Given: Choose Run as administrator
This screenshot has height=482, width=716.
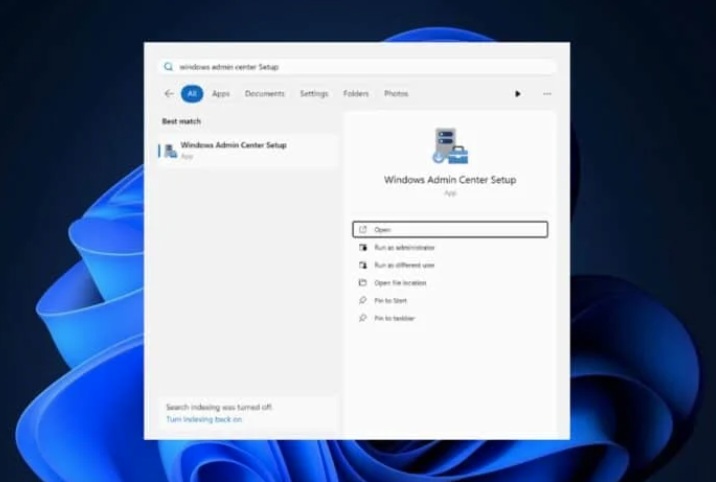Looking at the screenshot, I should pyautogui.click(x=404, y=247).
